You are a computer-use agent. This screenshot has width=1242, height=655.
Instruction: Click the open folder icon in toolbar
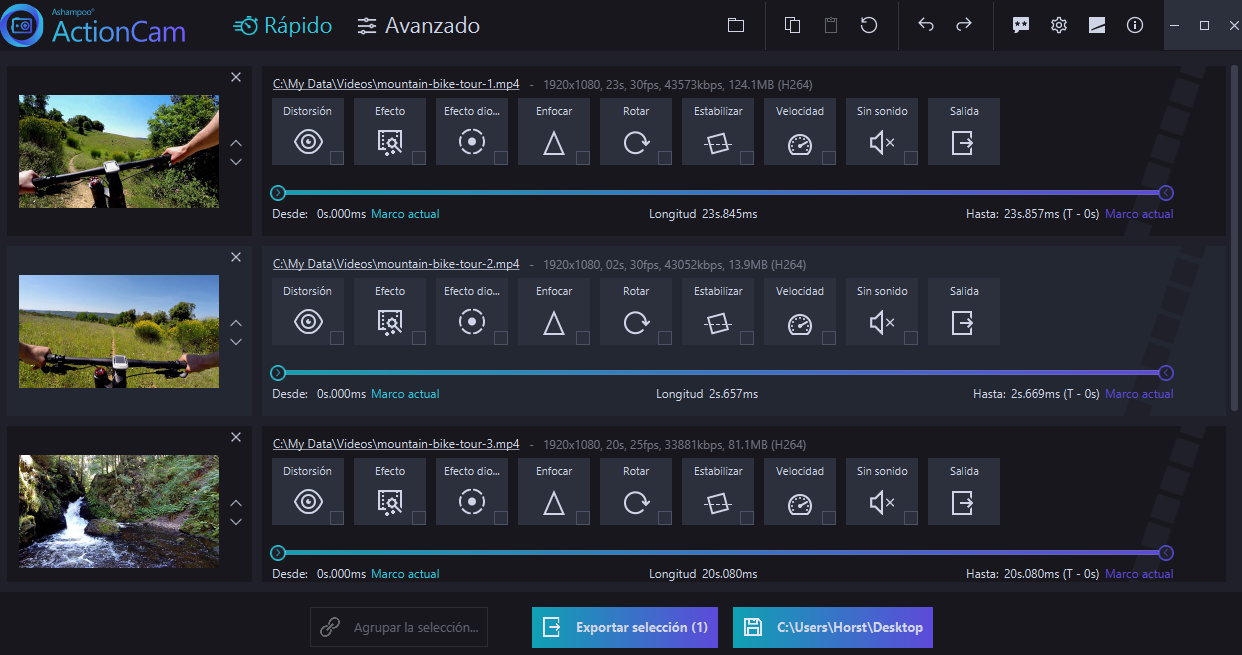coord(736,25)
